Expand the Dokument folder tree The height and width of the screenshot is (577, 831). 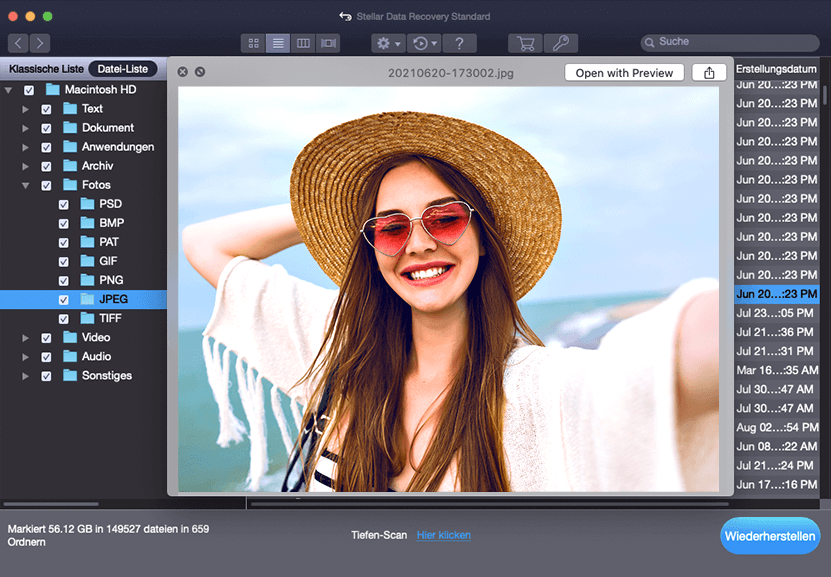pyautogui.click(x=26, y=128)
